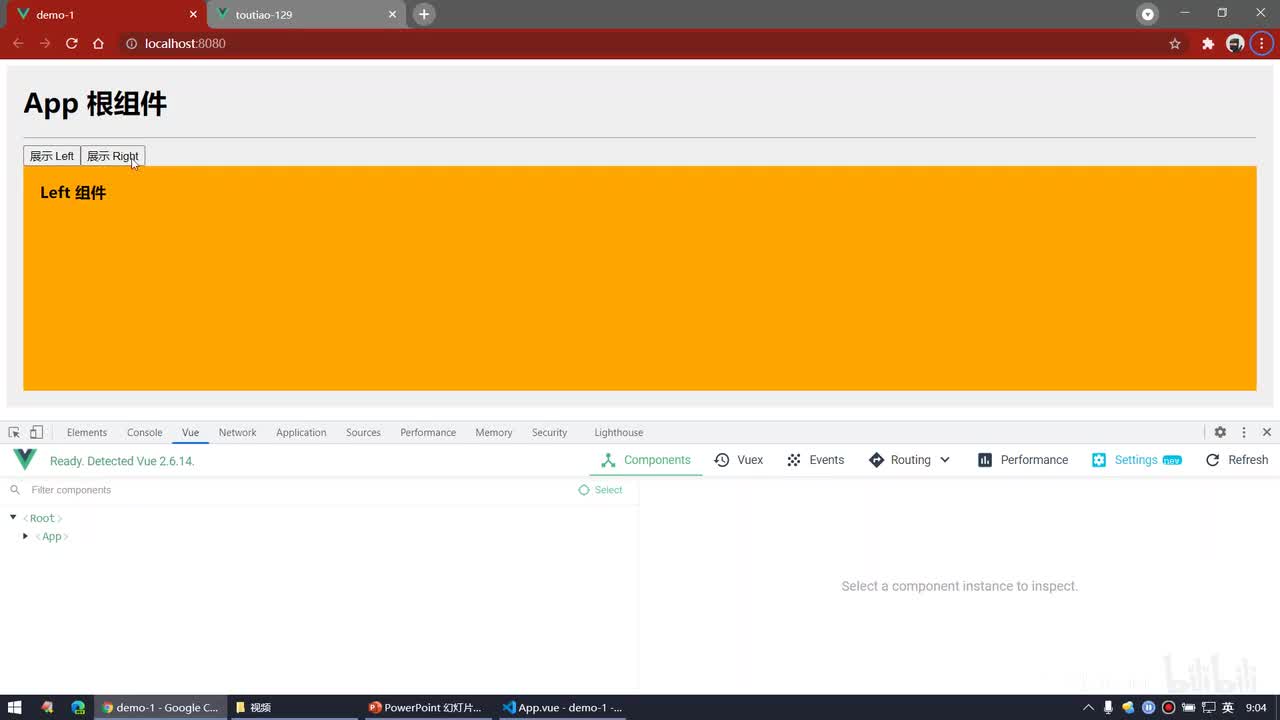Open Vue devtools Settings tab

click(1136, 460)
